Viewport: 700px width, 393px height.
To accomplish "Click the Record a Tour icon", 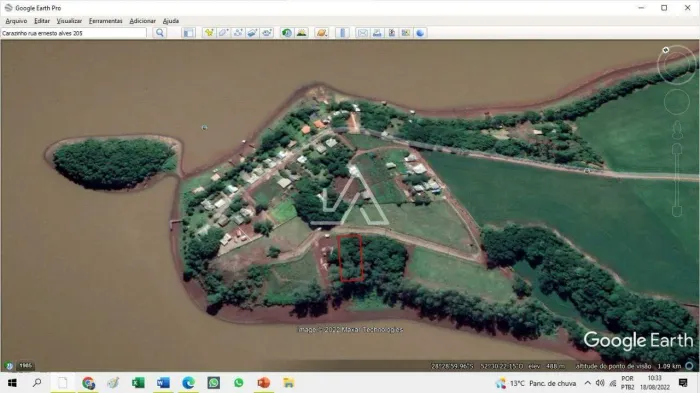I will click(267, 33).
